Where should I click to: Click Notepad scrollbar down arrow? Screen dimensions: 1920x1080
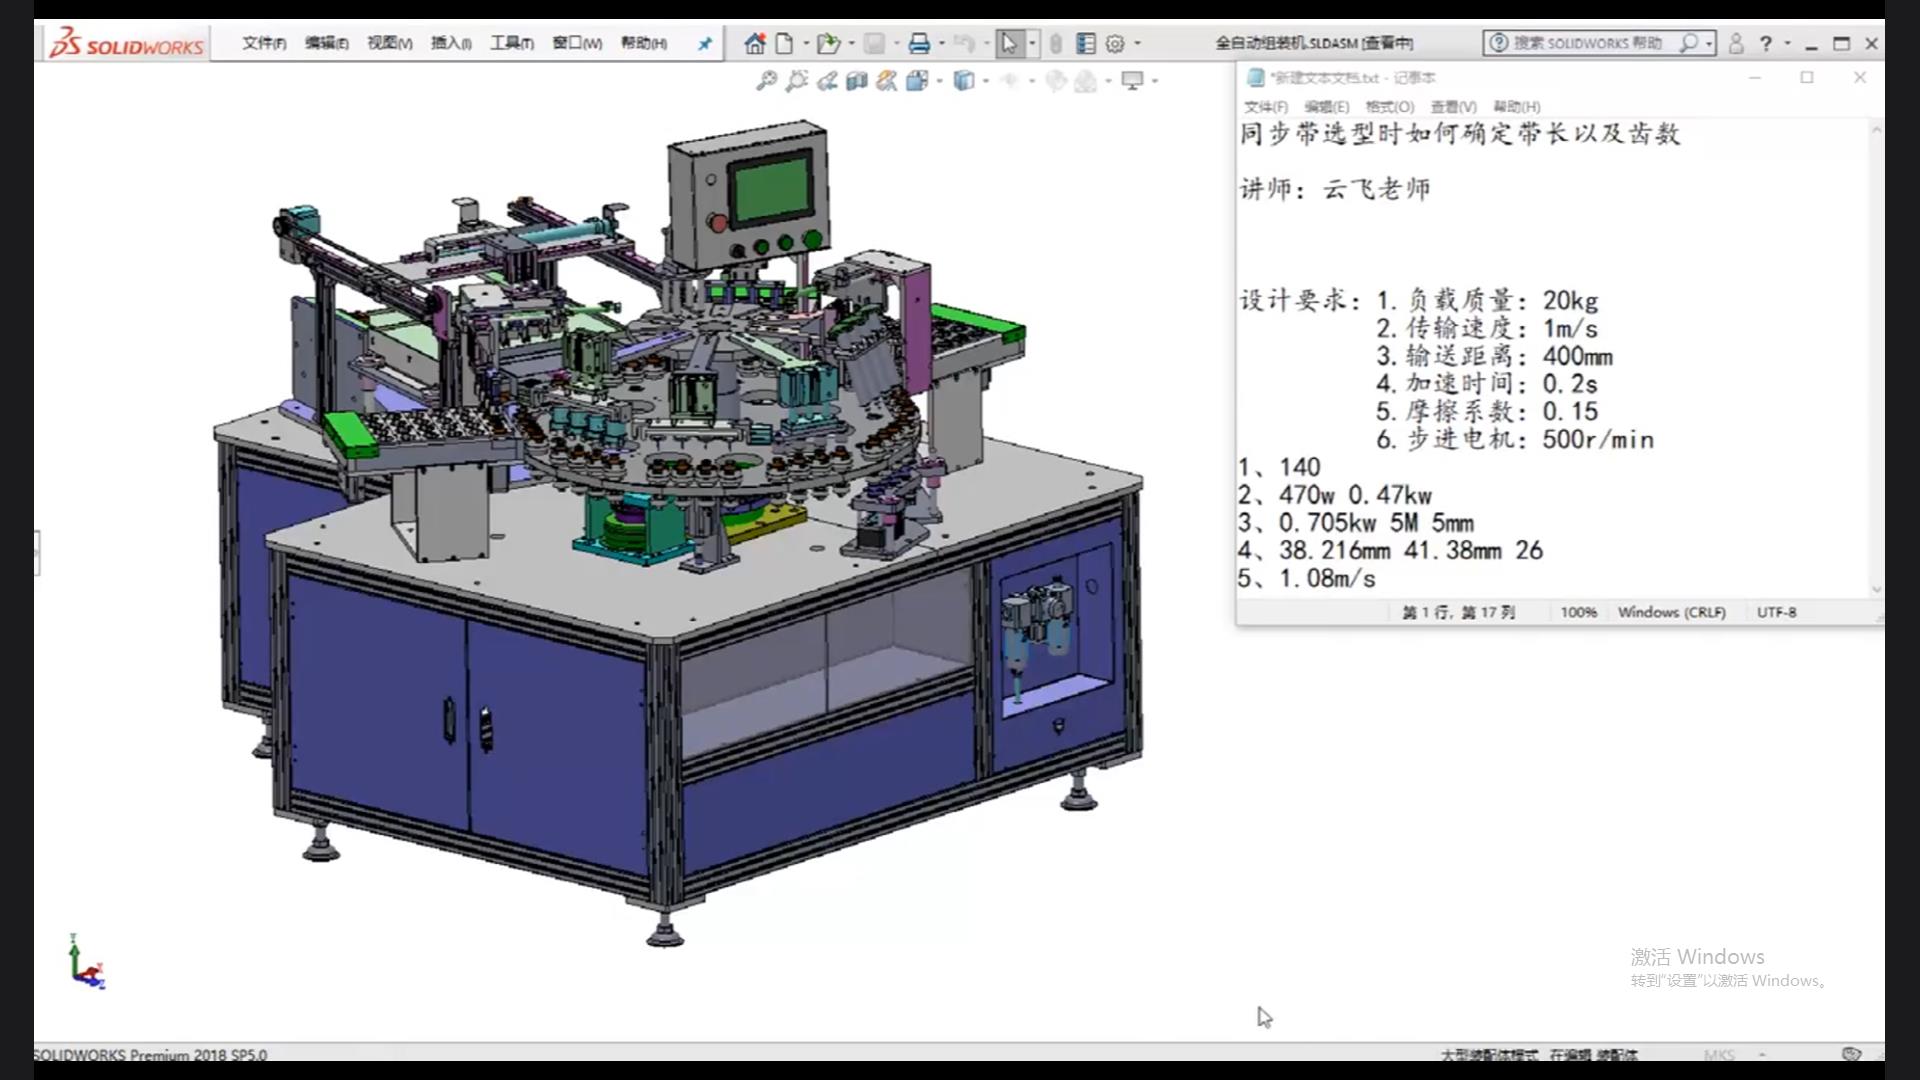click(x=1876, y=589)
